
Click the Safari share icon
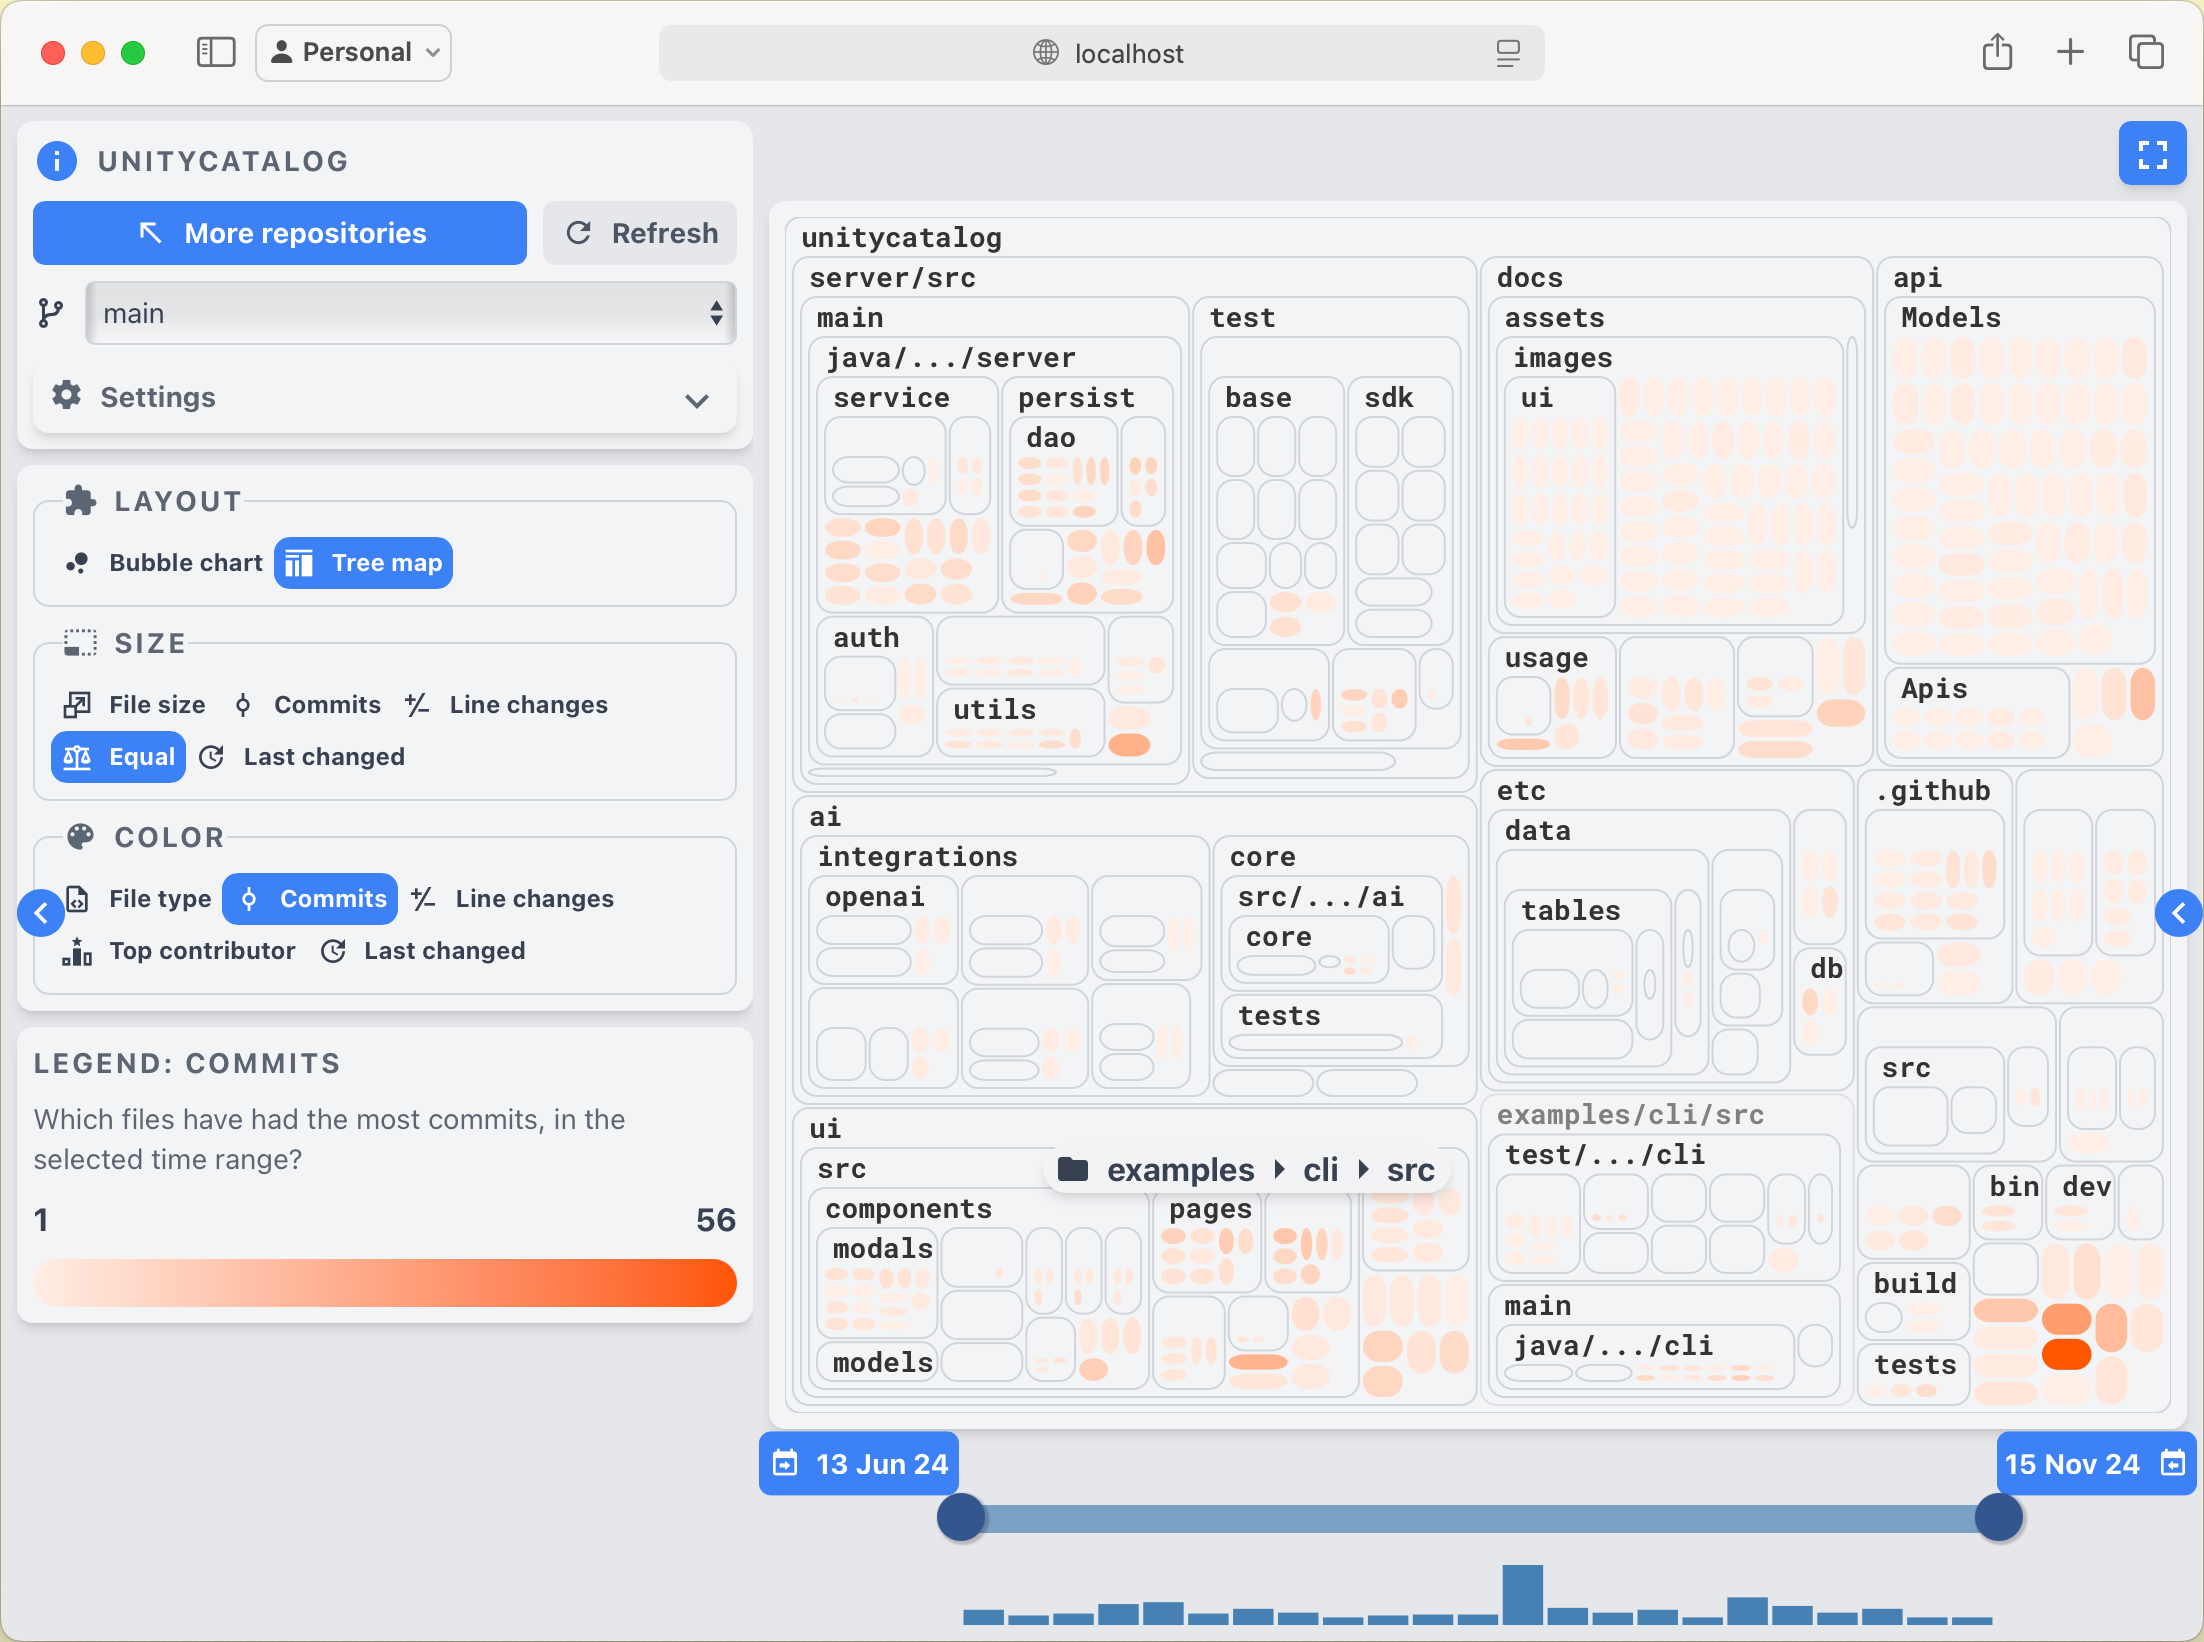point(1997,52)
